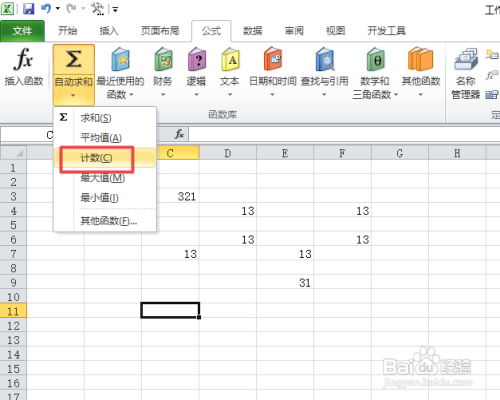Switch to the Review (审阅) tab
Image resolution: width=500 pixels, height=400 pixels.
294,31
